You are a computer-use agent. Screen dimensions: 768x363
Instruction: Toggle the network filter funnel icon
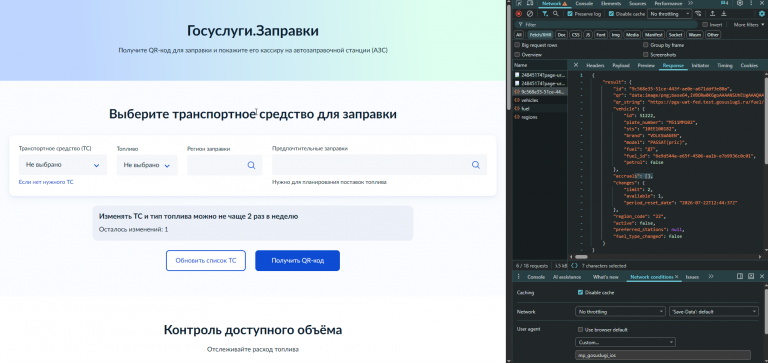pyautogui.click(x=545, y=14)
